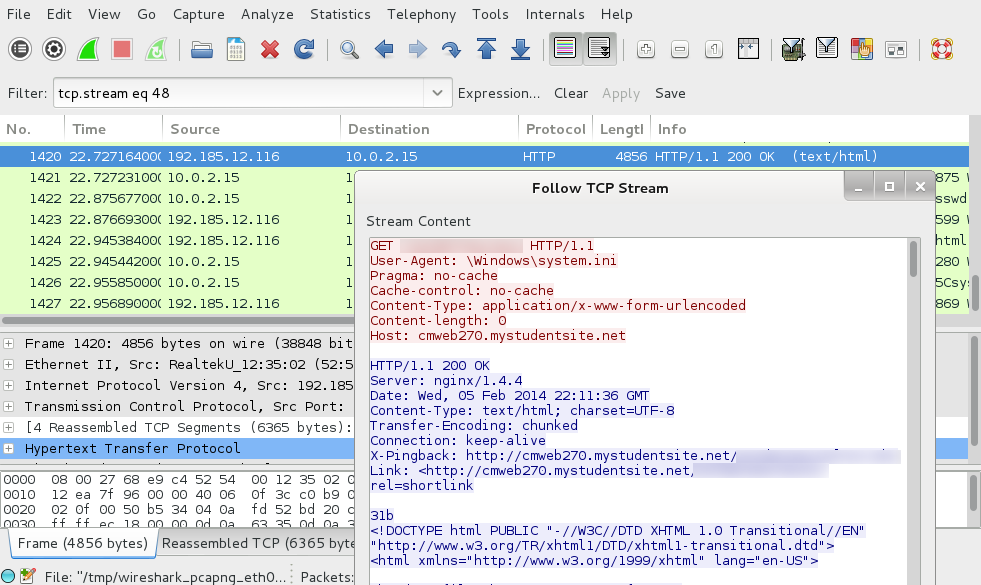Image resolution: width=981 pixels, height=585 pixels.
Task: Open the Statistics menu
Action: (x=340, y=14)
